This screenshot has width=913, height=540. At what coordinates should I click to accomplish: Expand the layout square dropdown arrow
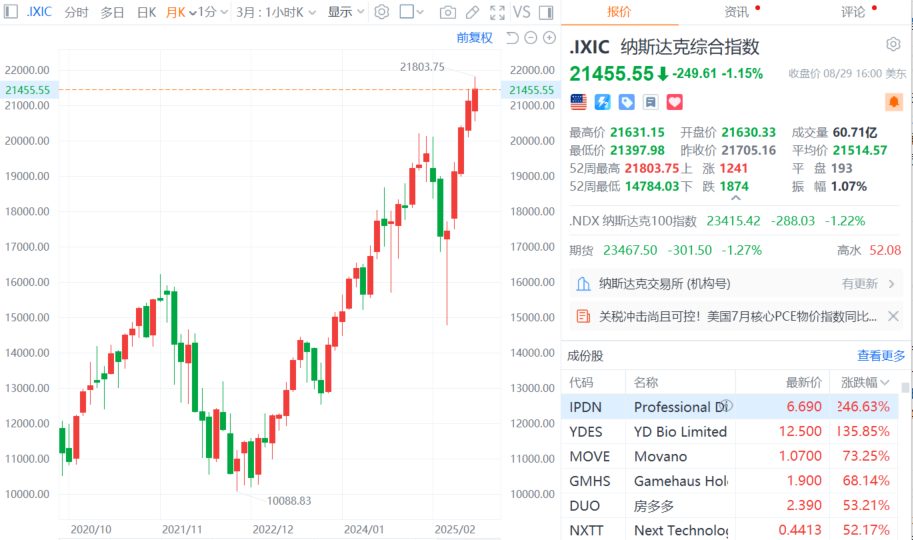(420, 12)
